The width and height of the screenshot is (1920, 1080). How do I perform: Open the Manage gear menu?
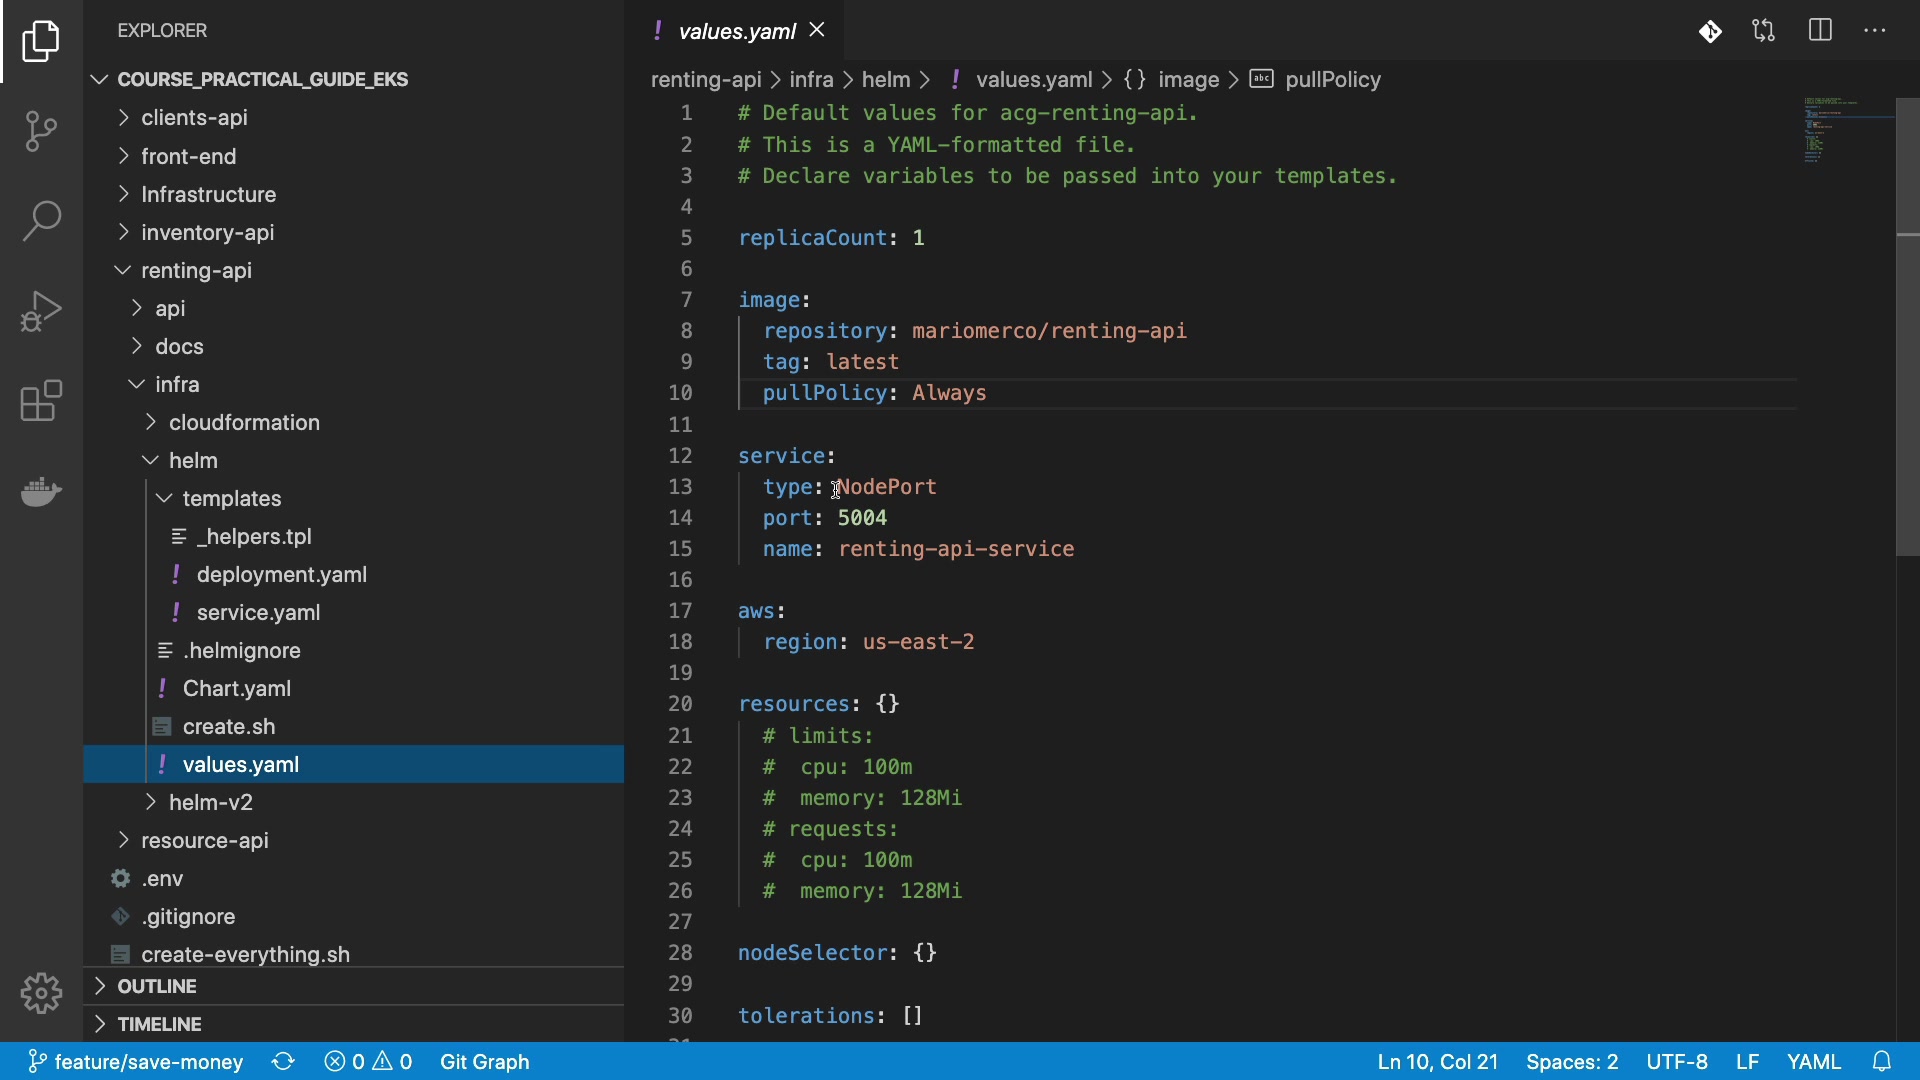[41, 993]
